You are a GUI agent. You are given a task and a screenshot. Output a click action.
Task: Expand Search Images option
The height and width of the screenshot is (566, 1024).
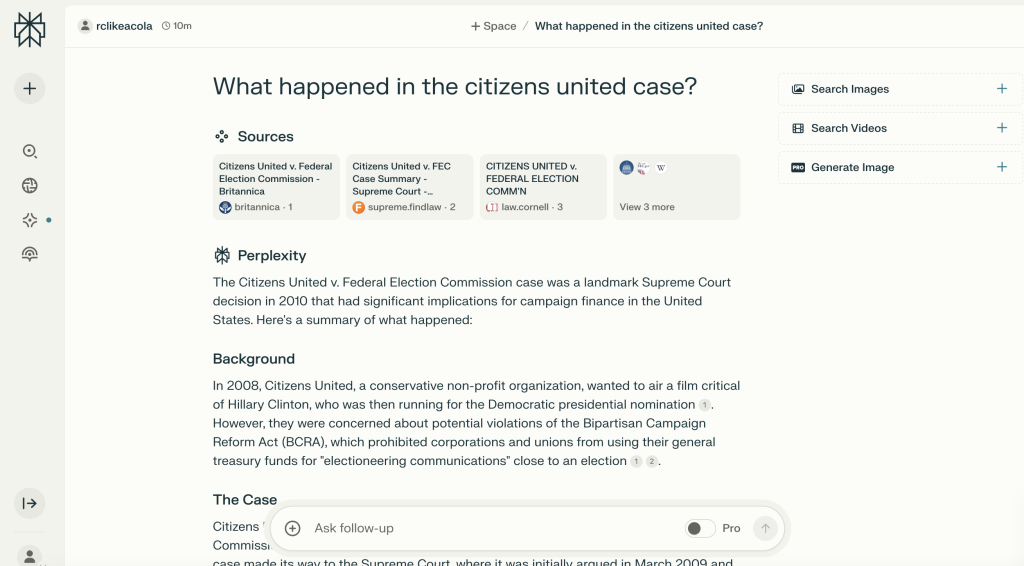[896, 89]
